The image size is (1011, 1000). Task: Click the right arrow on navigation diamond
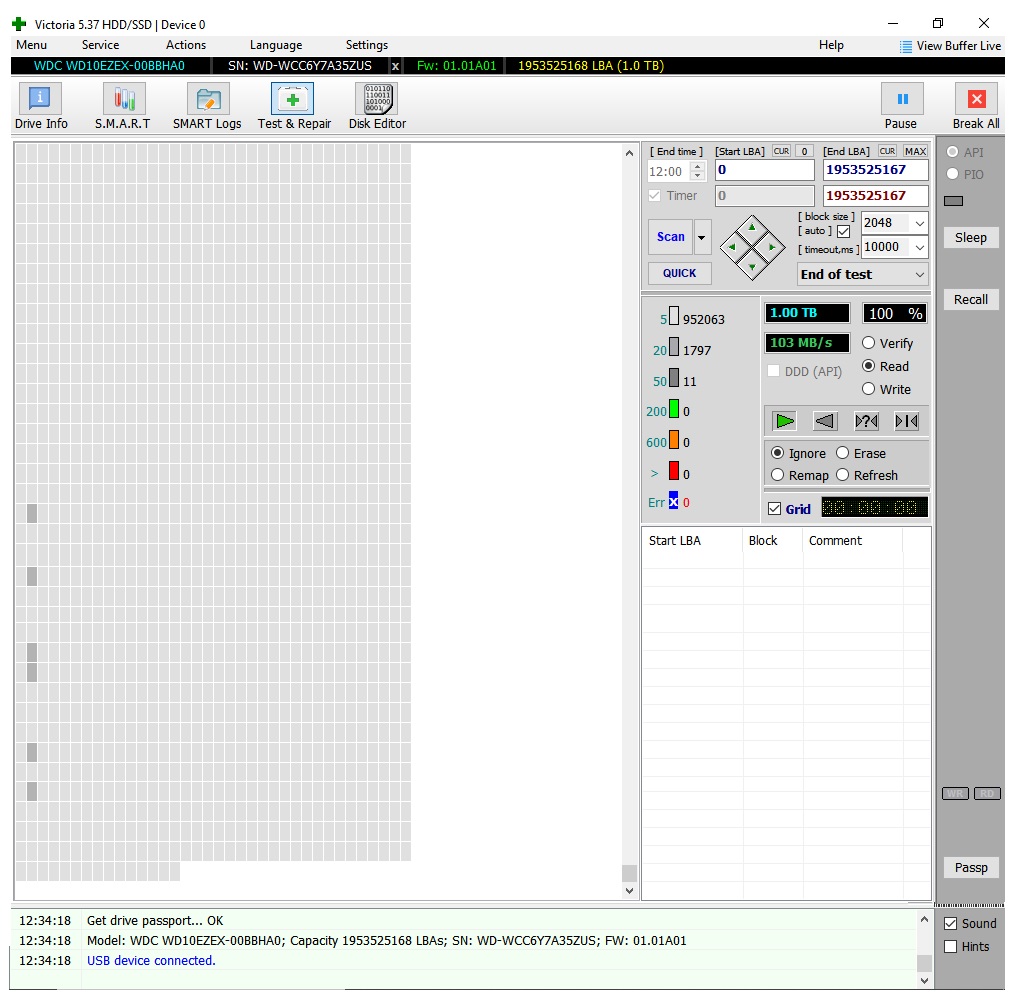click(772, 247)
